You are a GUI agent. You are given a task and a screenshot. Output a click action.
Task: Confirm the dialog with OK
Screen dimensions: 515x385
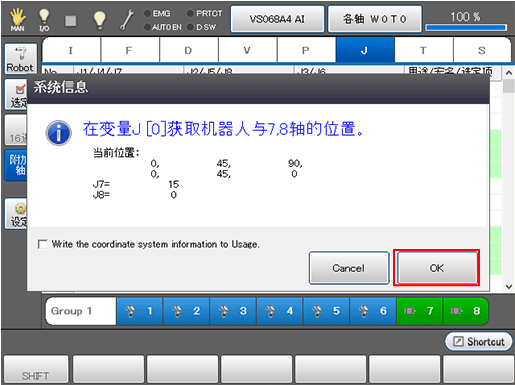pos(437,268)
